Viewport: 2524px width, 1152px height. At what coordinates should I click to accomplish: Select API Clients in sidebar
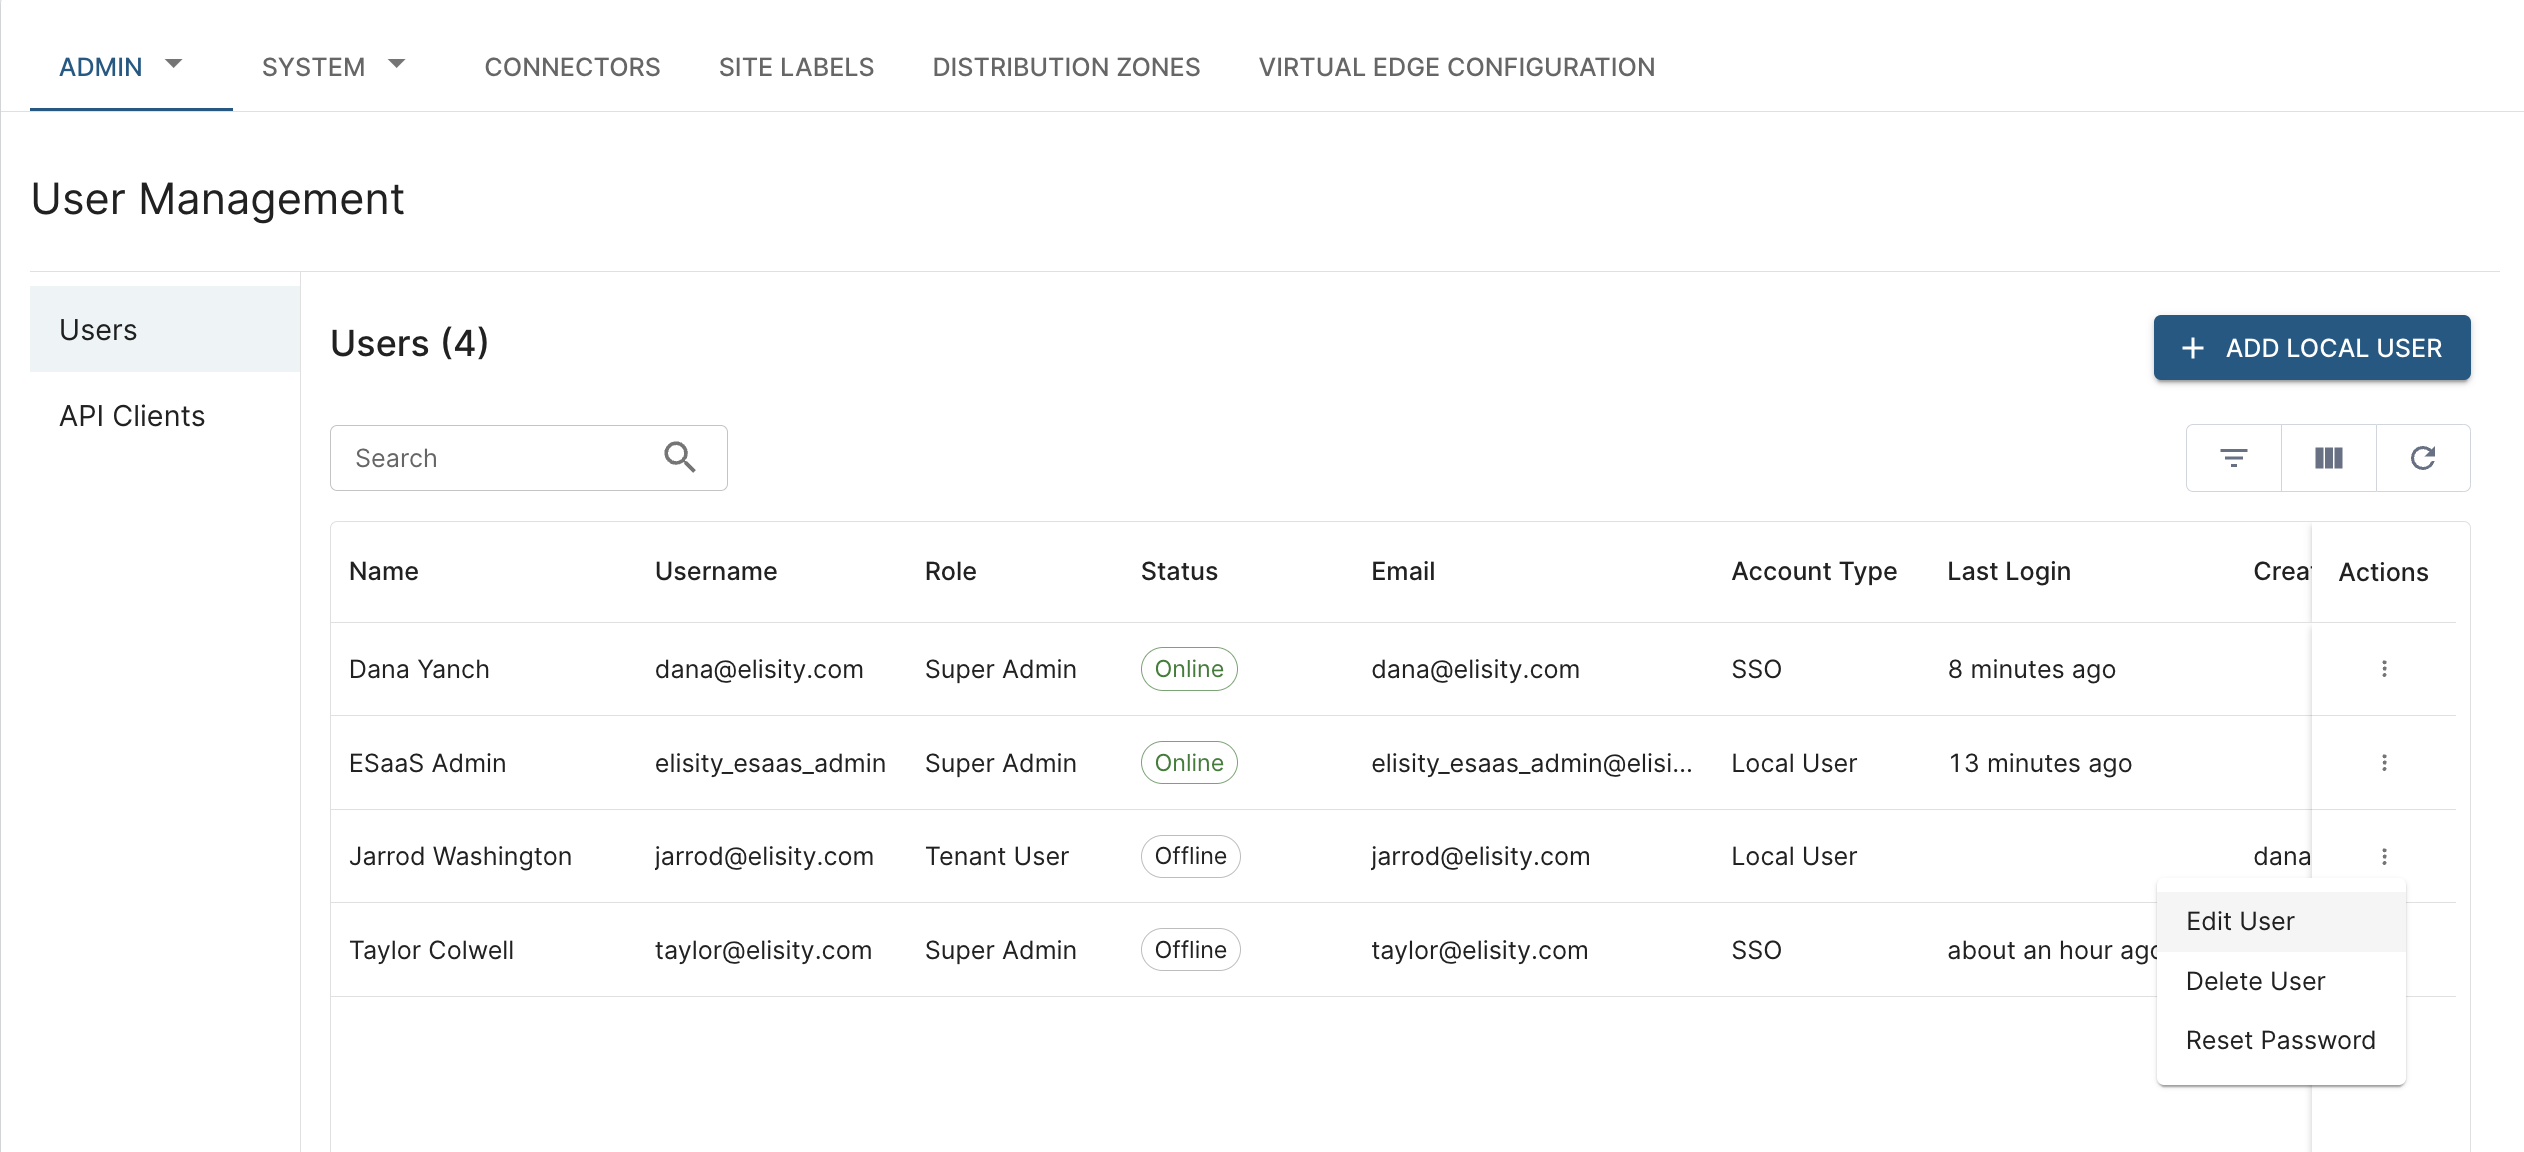click(132, 416)
